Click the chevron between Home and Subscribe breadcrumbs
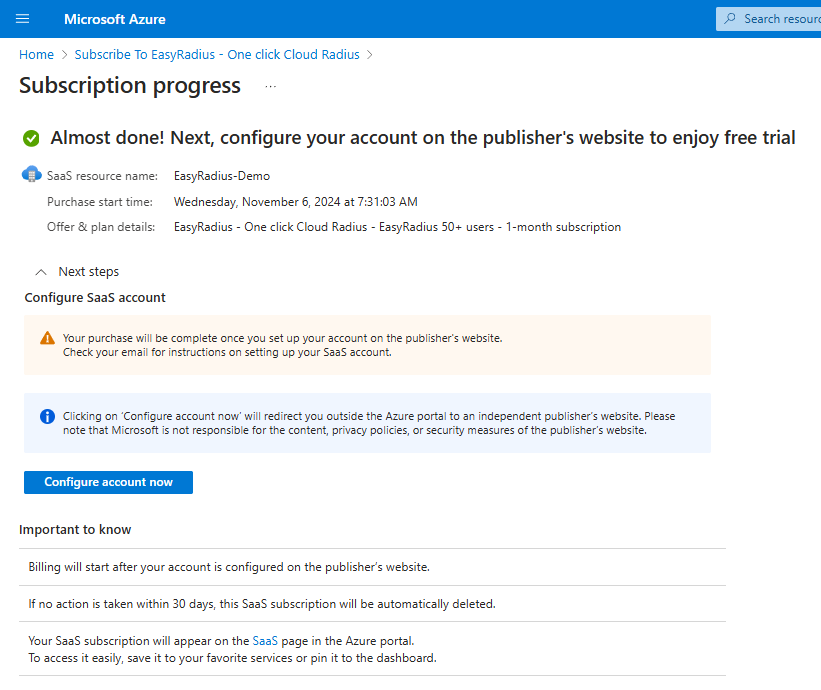 click(63, 54)
